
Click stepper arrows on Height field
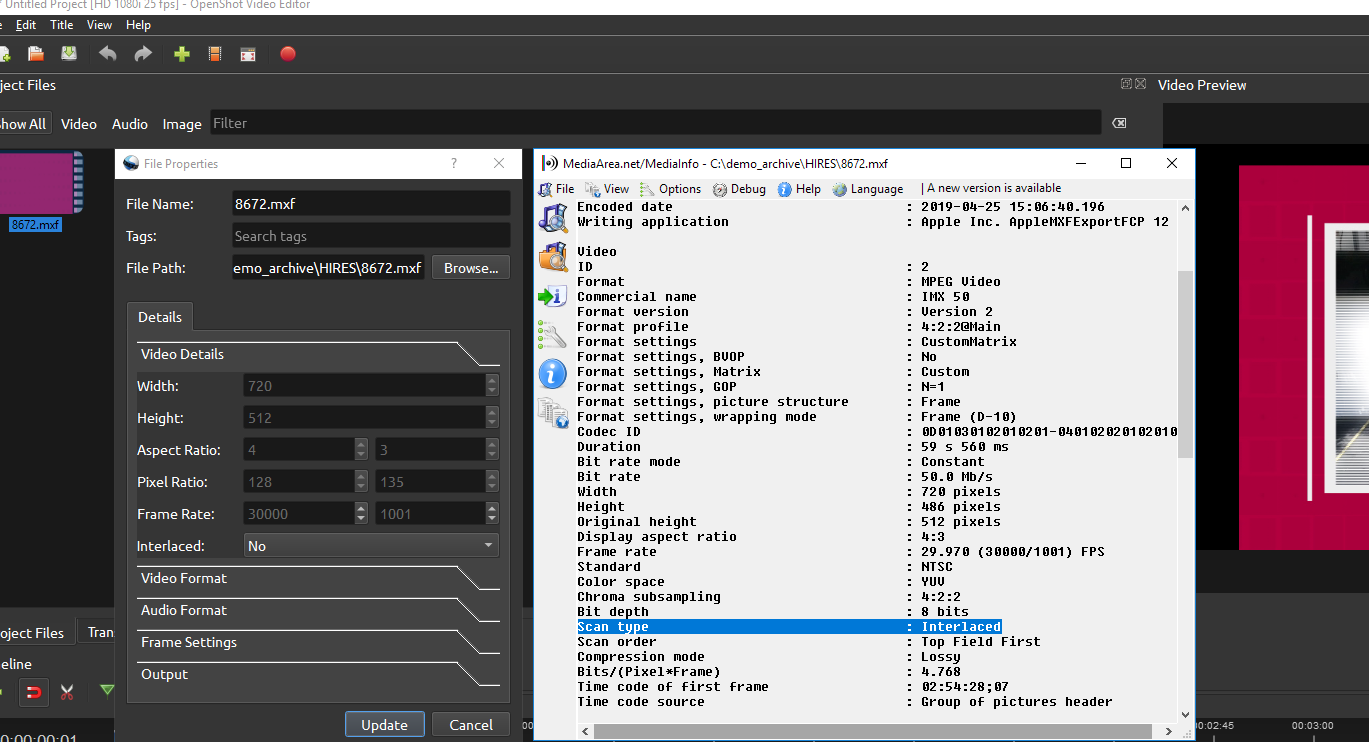click(492, 418)
